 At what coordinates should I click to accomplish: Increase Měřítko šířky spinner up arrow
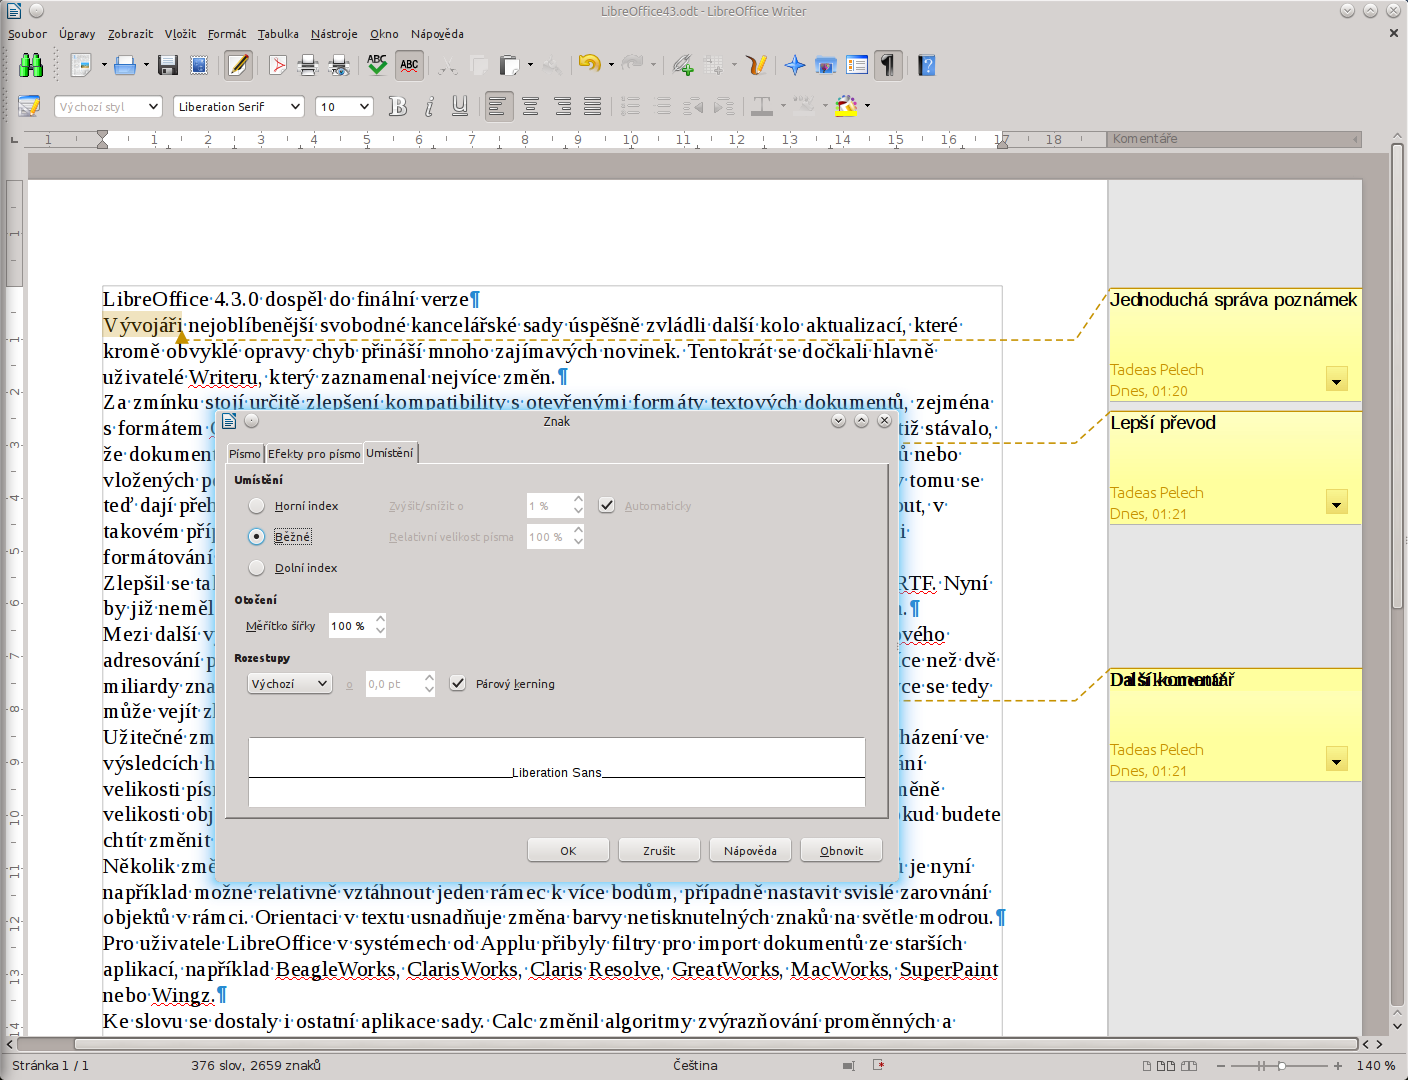(x=380, y=620)
